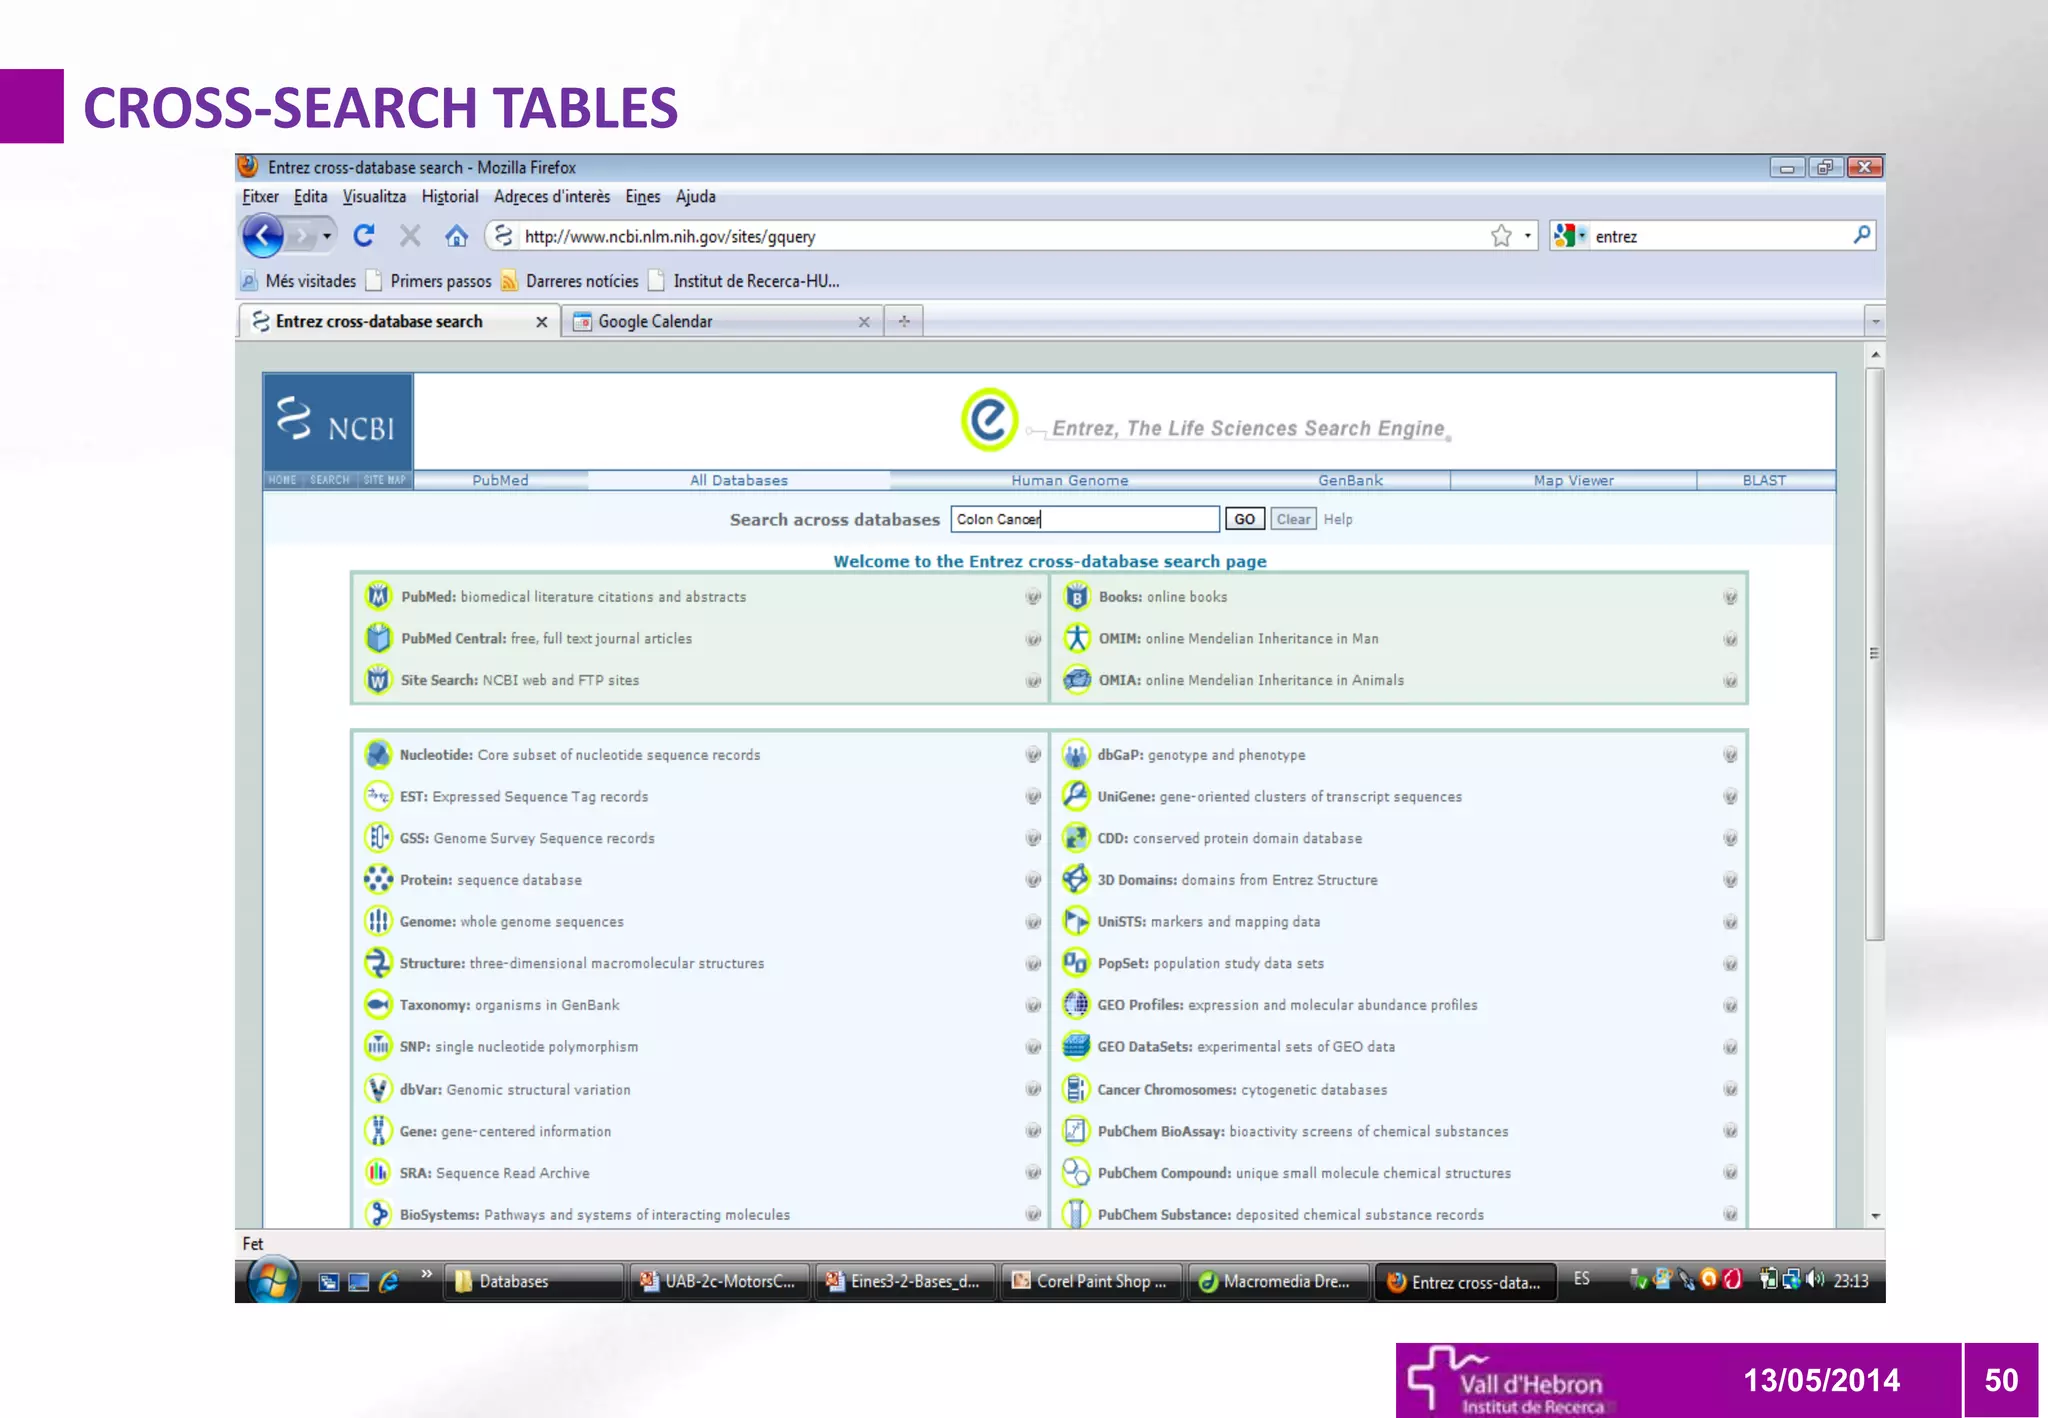Click the Clear button
This screenshot has height=1418, width=2048.
point(1293,519)
